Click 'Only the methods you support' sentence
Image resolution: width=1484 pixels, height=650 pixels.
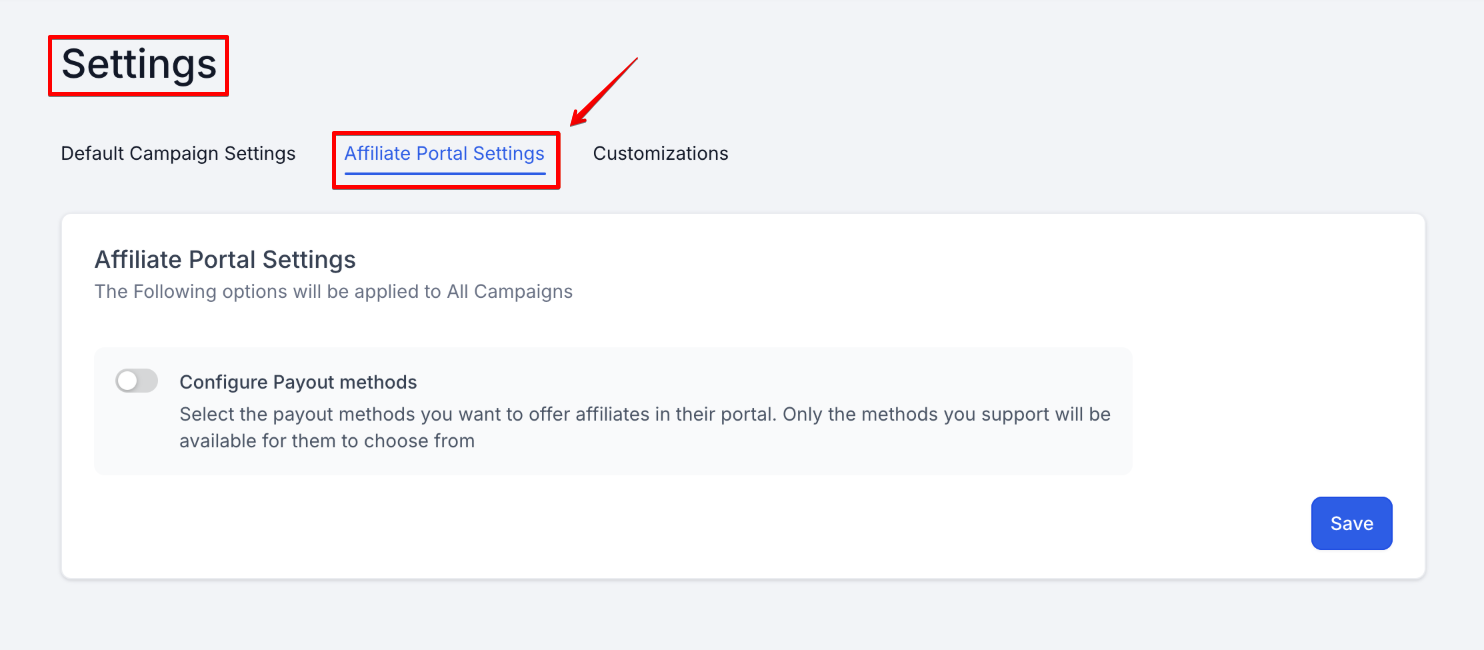(900, 414)
